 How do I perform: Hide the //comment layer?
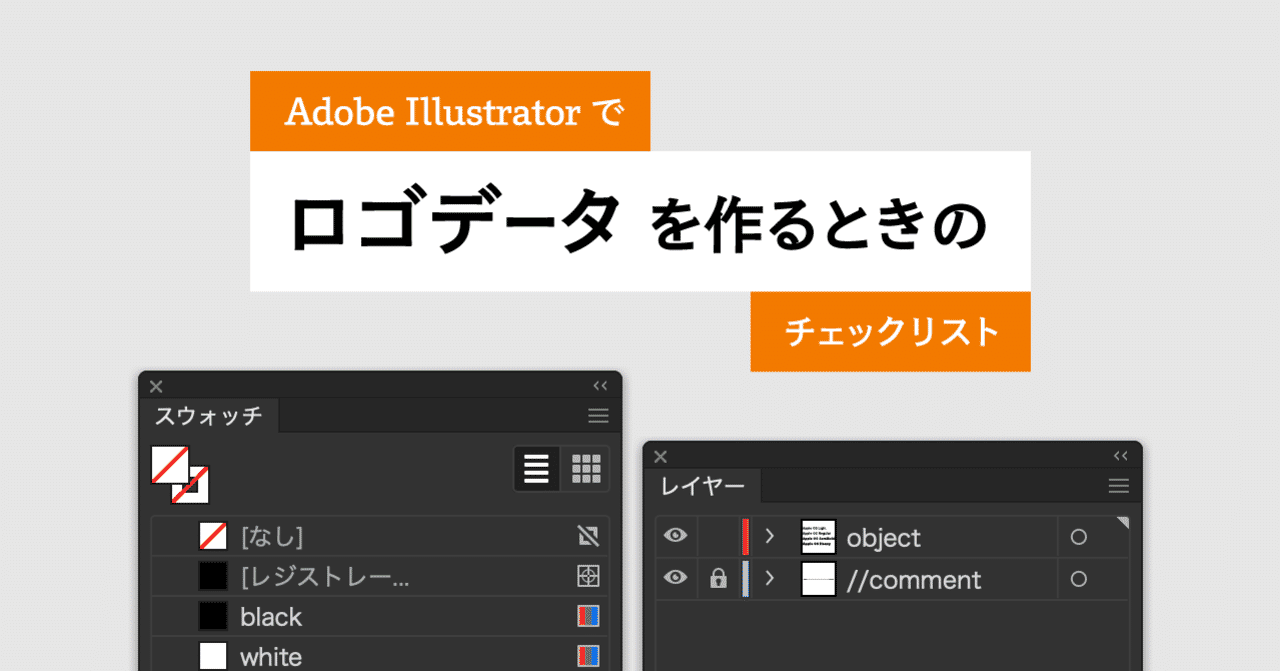(676, 579)
